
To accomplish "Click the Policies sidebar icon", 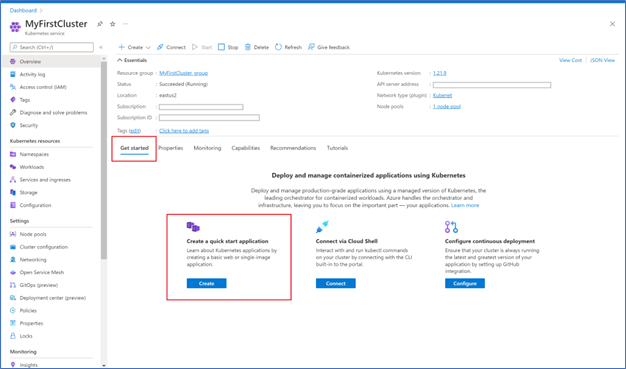I will tap(13, 311).
